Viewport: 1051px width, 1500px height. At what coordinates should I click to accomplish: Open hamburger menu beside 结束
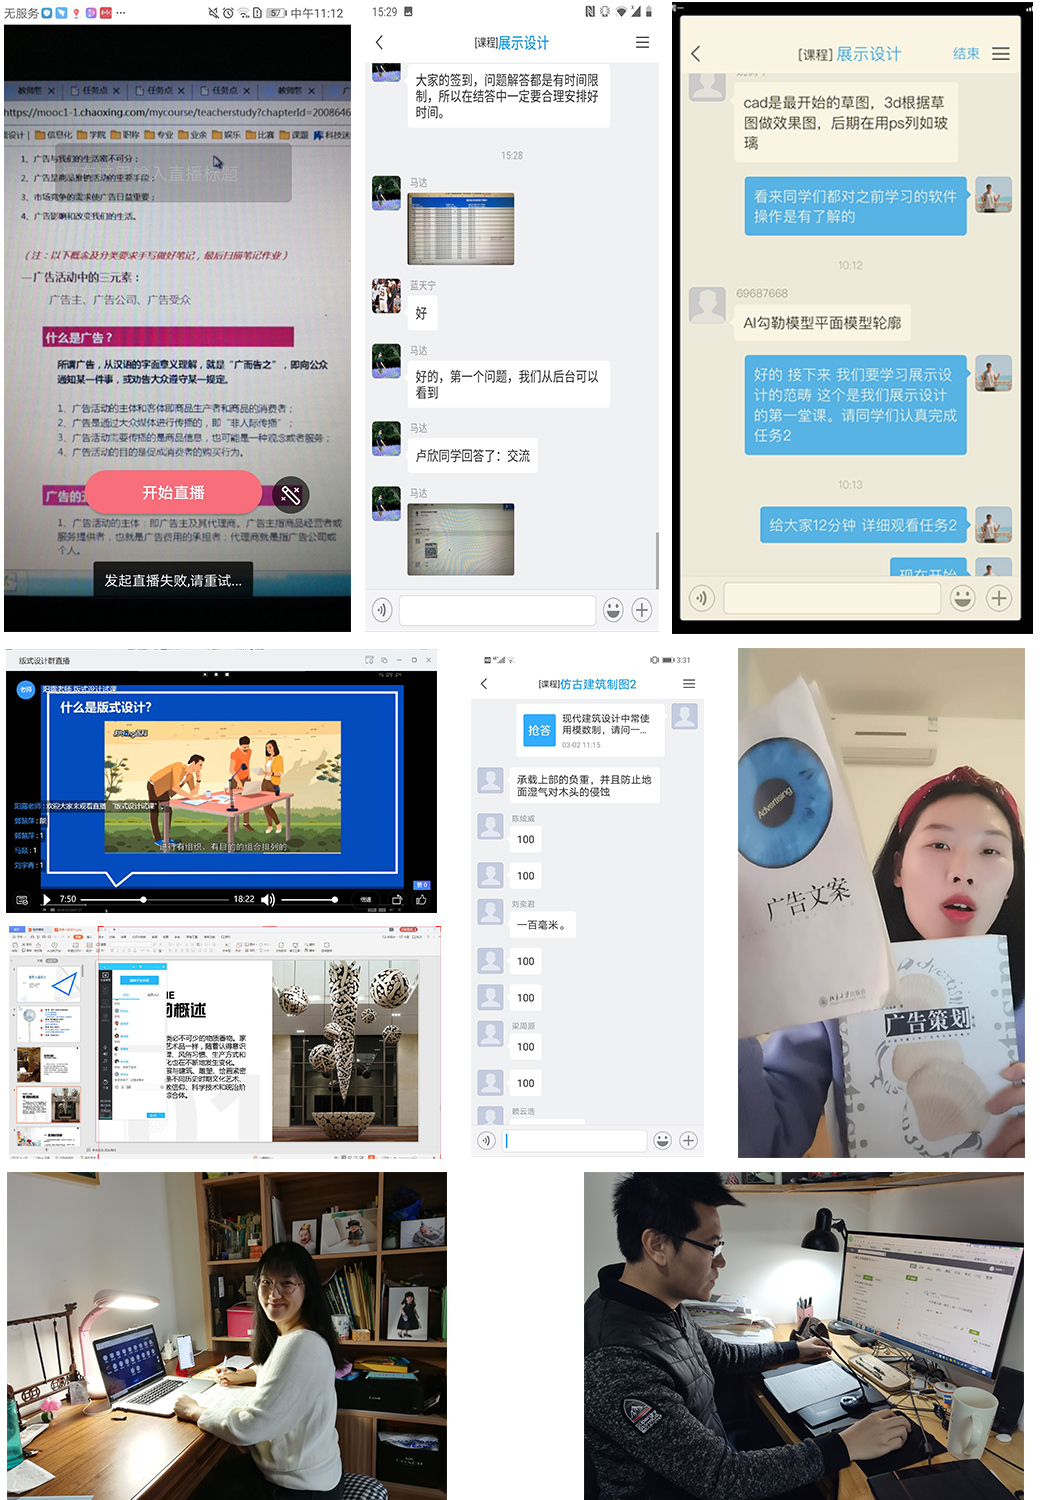point(1000,54)
